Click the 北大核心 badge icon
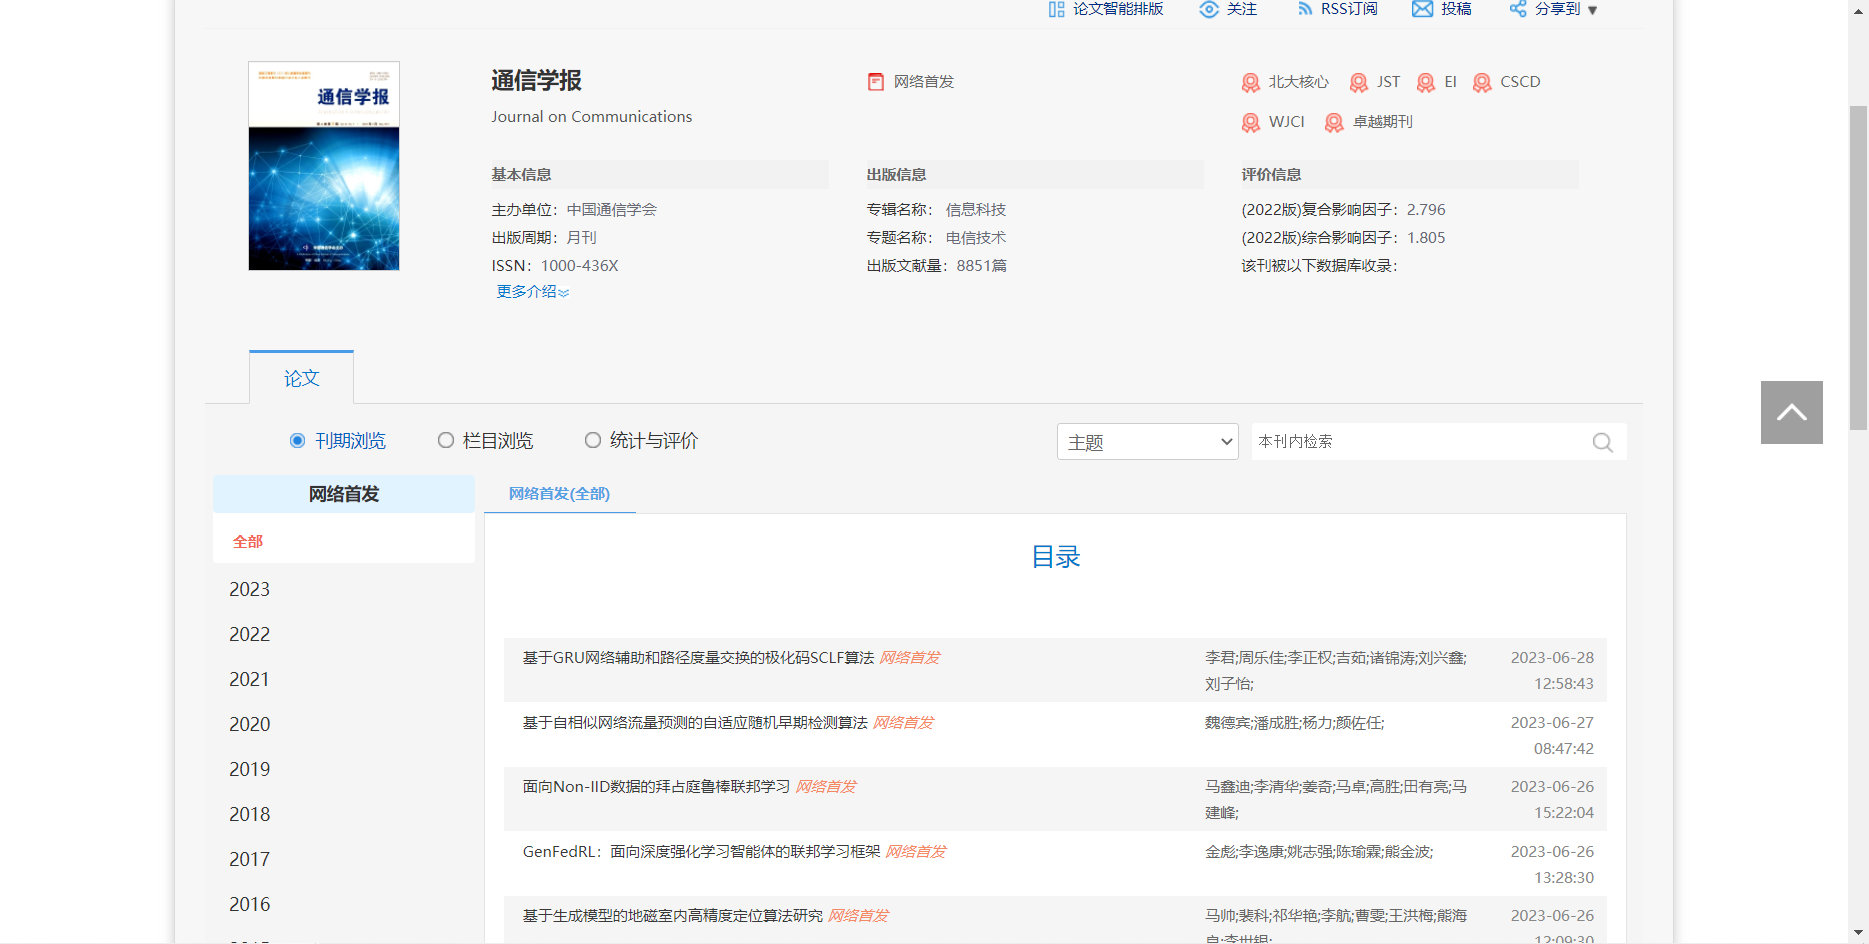 coord(1251,82)
